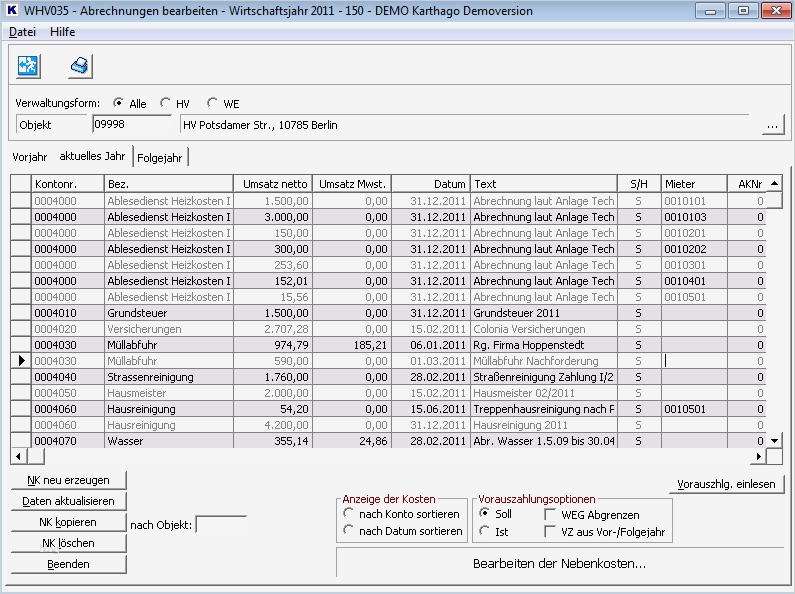Click the table scroll-up arrow
The width and height of the screenshot is (795, 594).
773,183
